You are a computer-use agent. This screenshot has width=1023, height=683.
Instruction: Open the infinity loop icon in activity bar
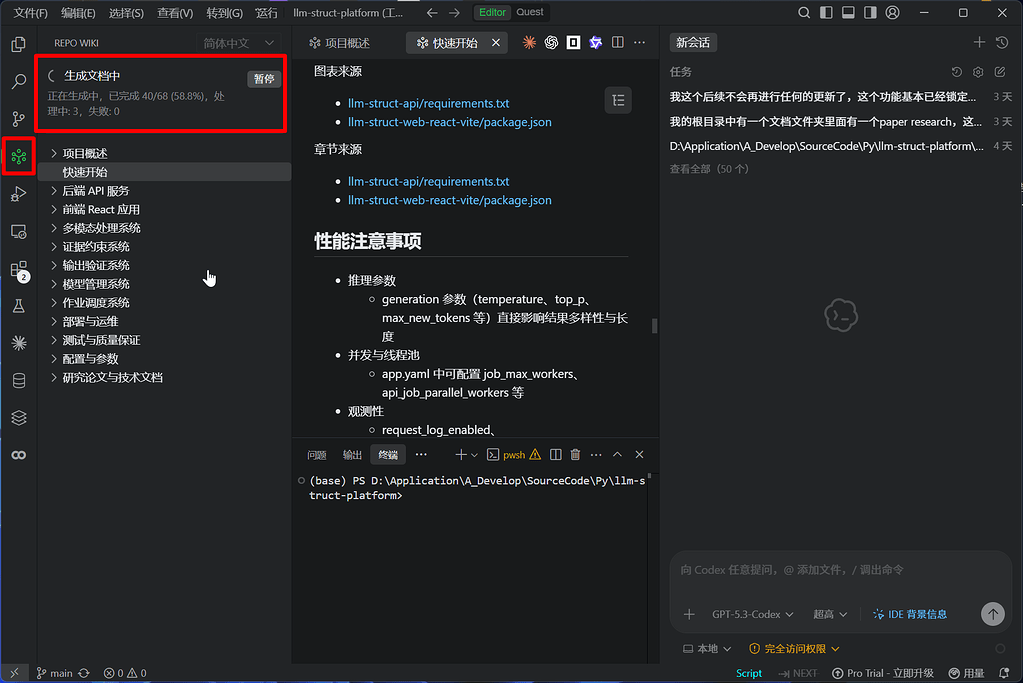coord(18,455)
